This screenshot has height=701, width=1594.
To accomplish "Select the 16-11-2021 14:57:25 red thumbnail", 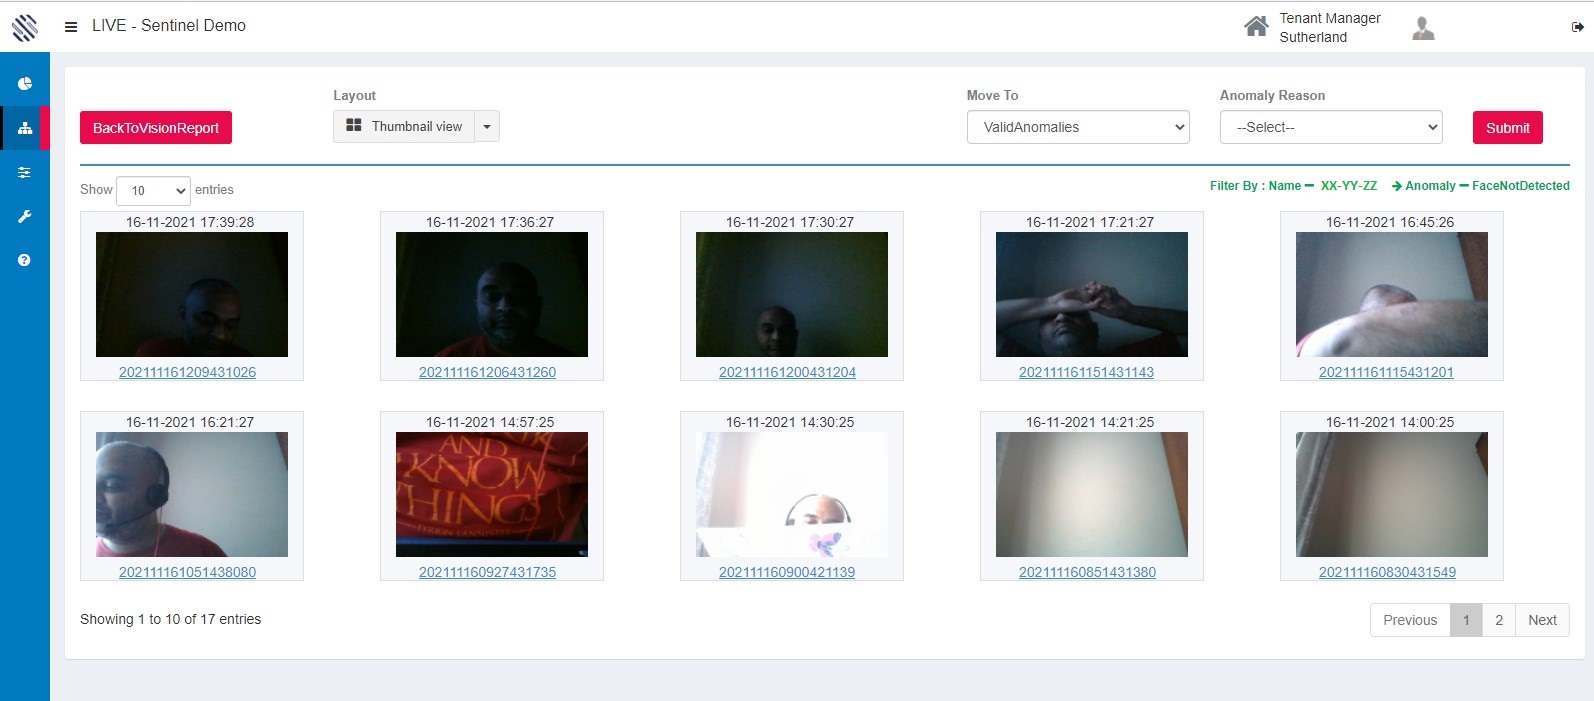I will pyautogui.click(x=491, y=494).
